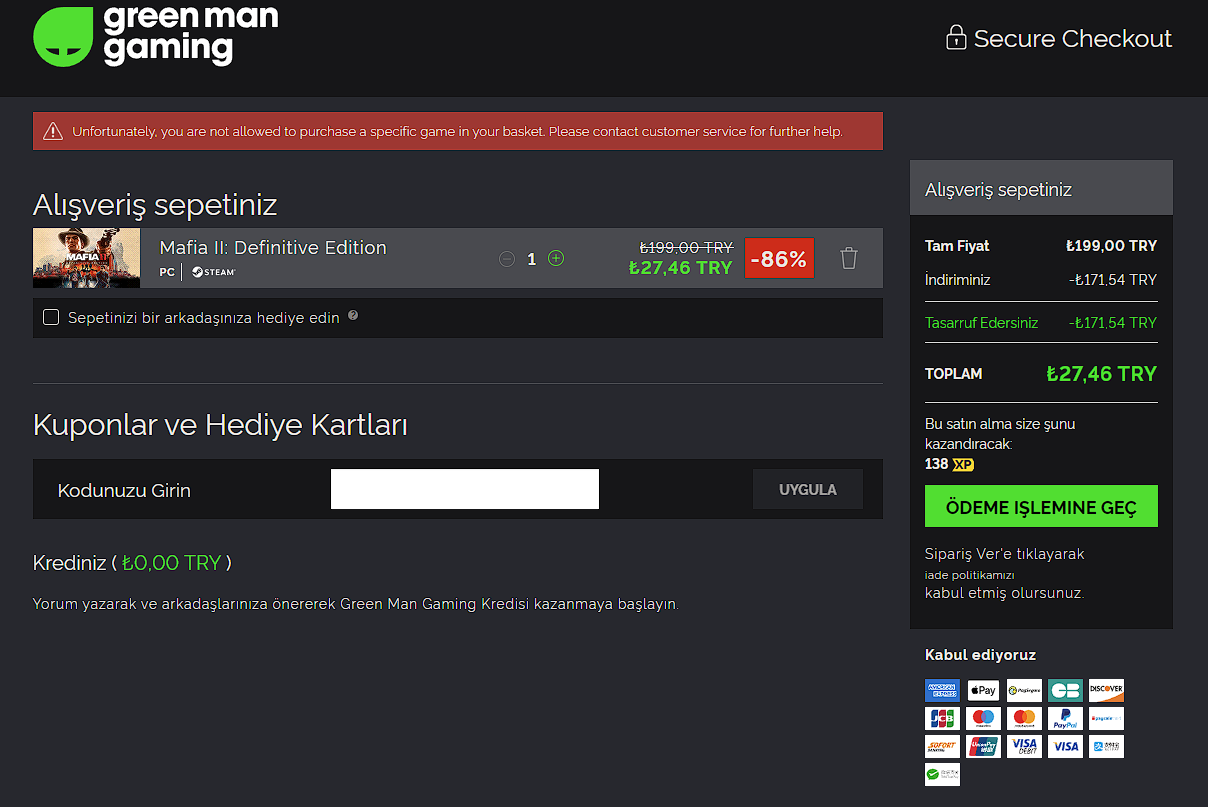
Task: Open the Green Man Gaming logo
Action: (x=156, y=36)
